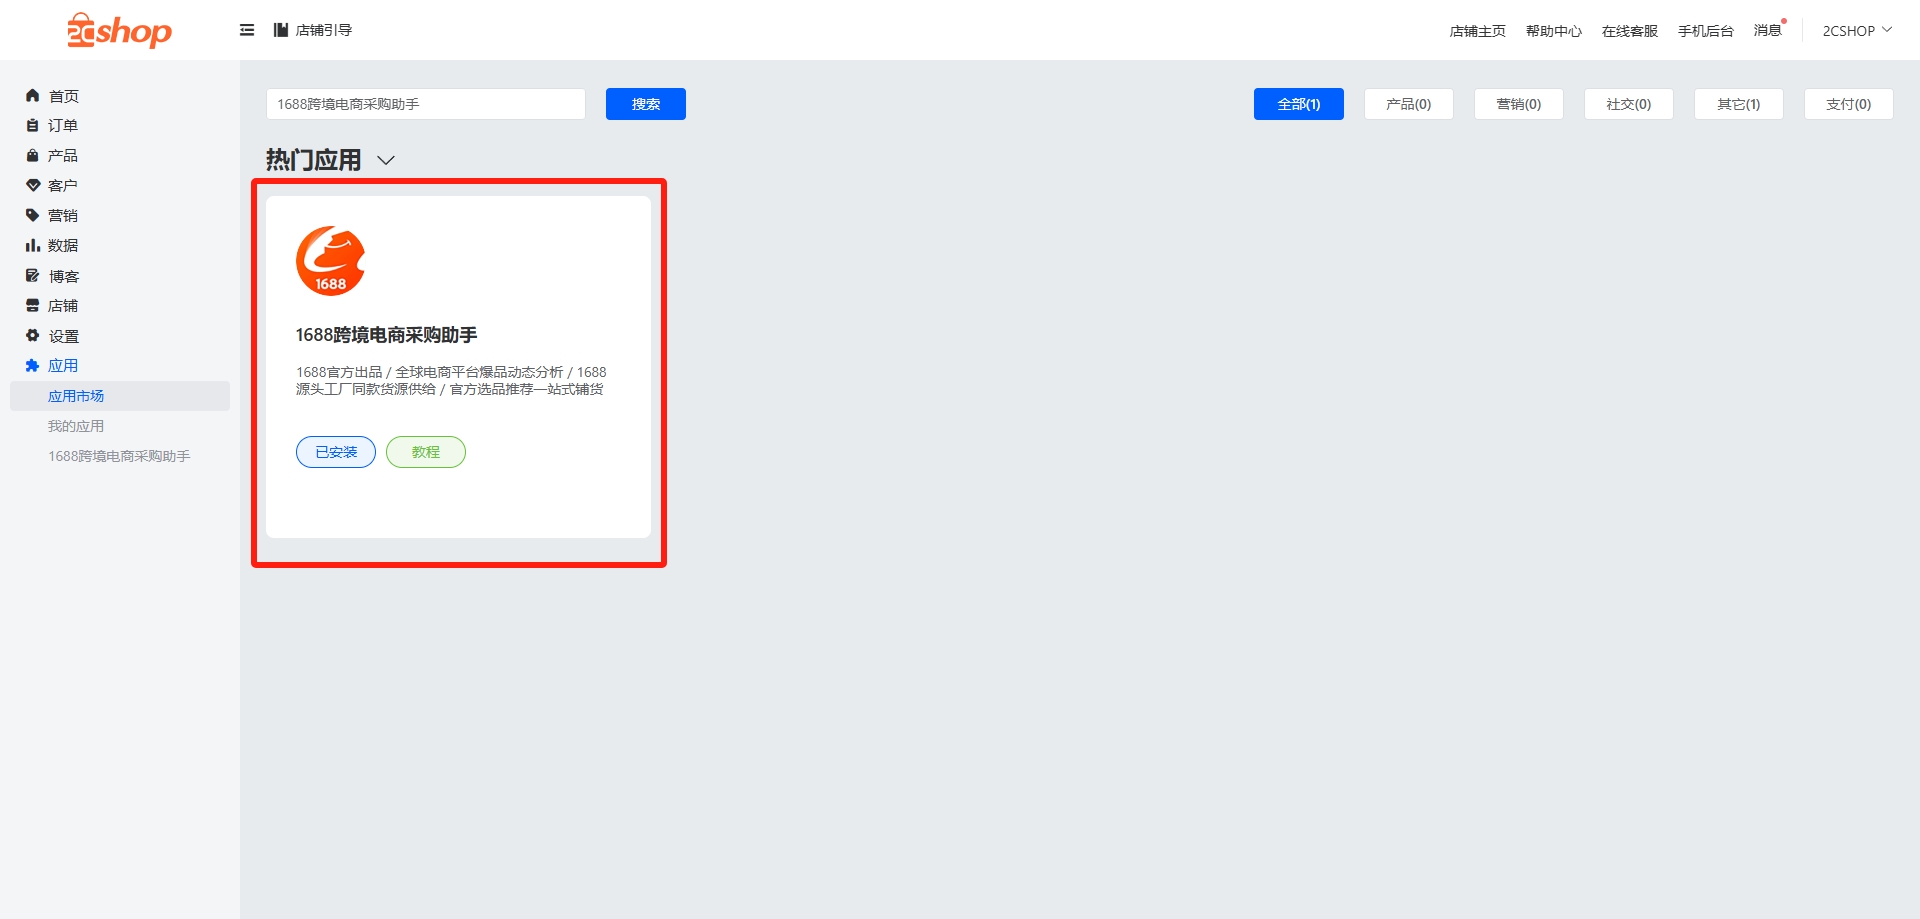Select the 其它(1) filter tab

coord(1739,104)
